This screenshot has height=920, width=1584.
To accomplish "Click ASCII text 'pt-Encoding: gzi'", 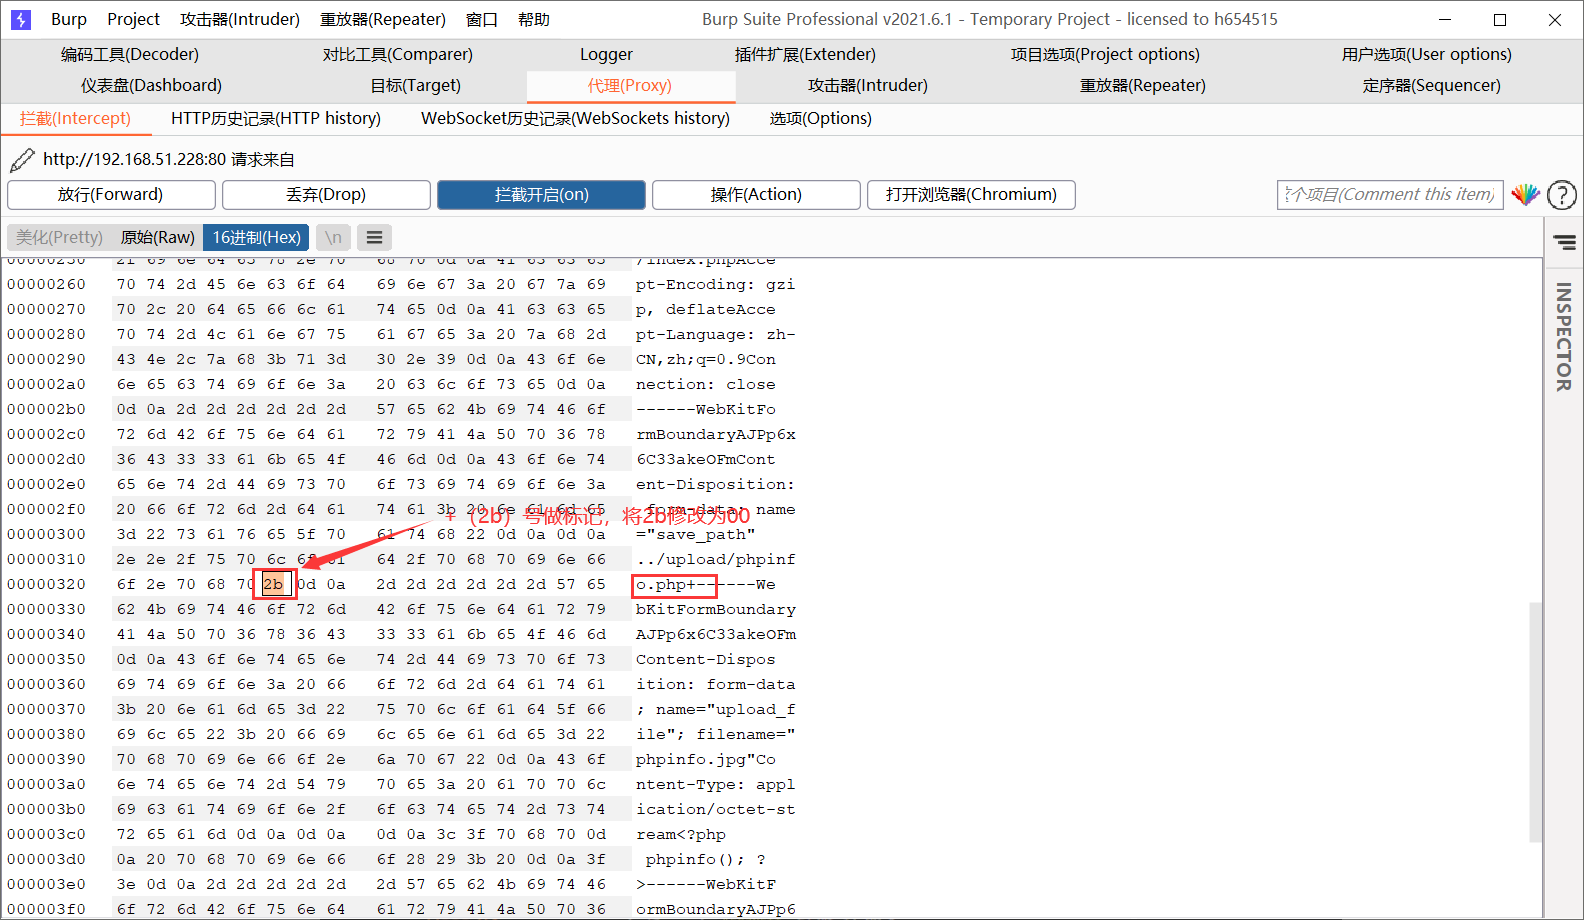I will coord(716,284).
